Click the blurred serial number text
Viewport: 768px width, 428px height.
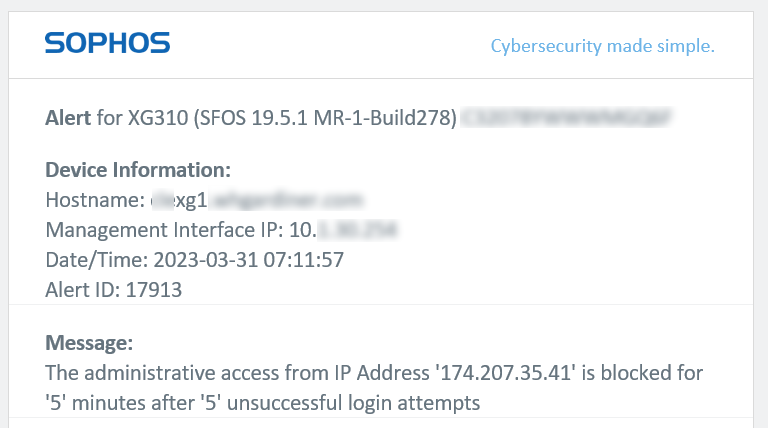(x=566, y=118)
